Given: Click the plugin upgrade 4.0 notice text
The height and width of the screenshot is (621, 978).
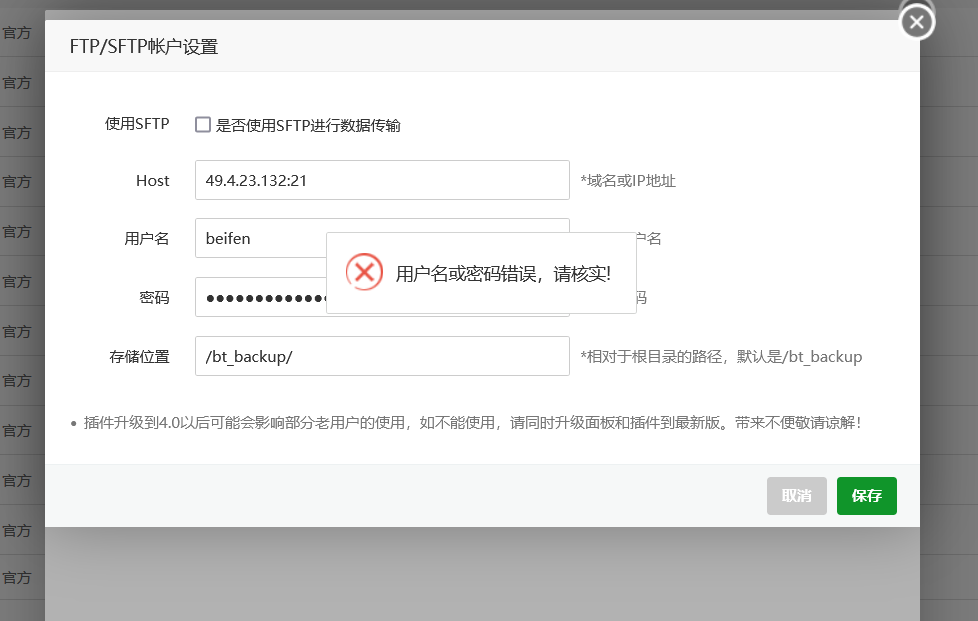Looking at the screenshot, I should (472, 423).
